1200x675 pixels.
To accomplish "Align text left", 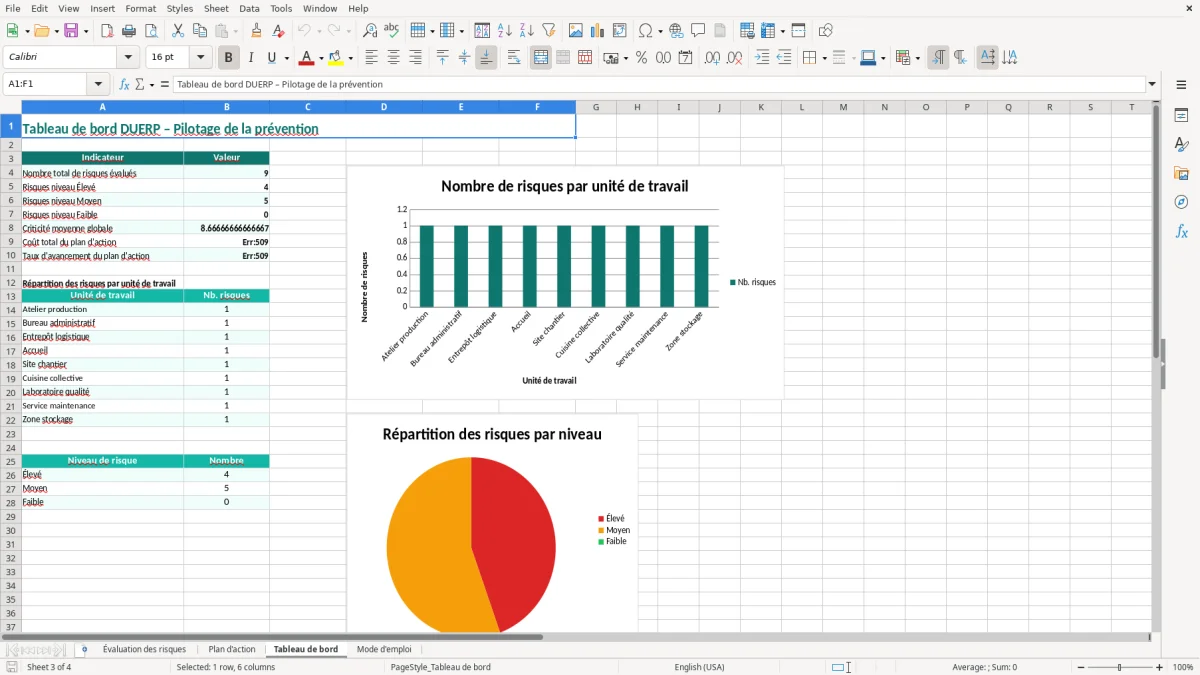I will coord(371,58).
